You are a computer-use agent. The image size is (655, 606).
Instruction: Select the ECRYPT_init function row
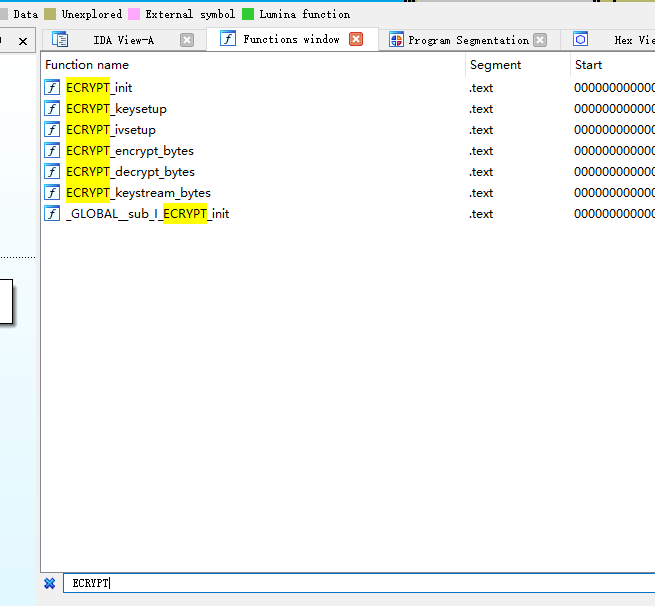coord(348,88)
